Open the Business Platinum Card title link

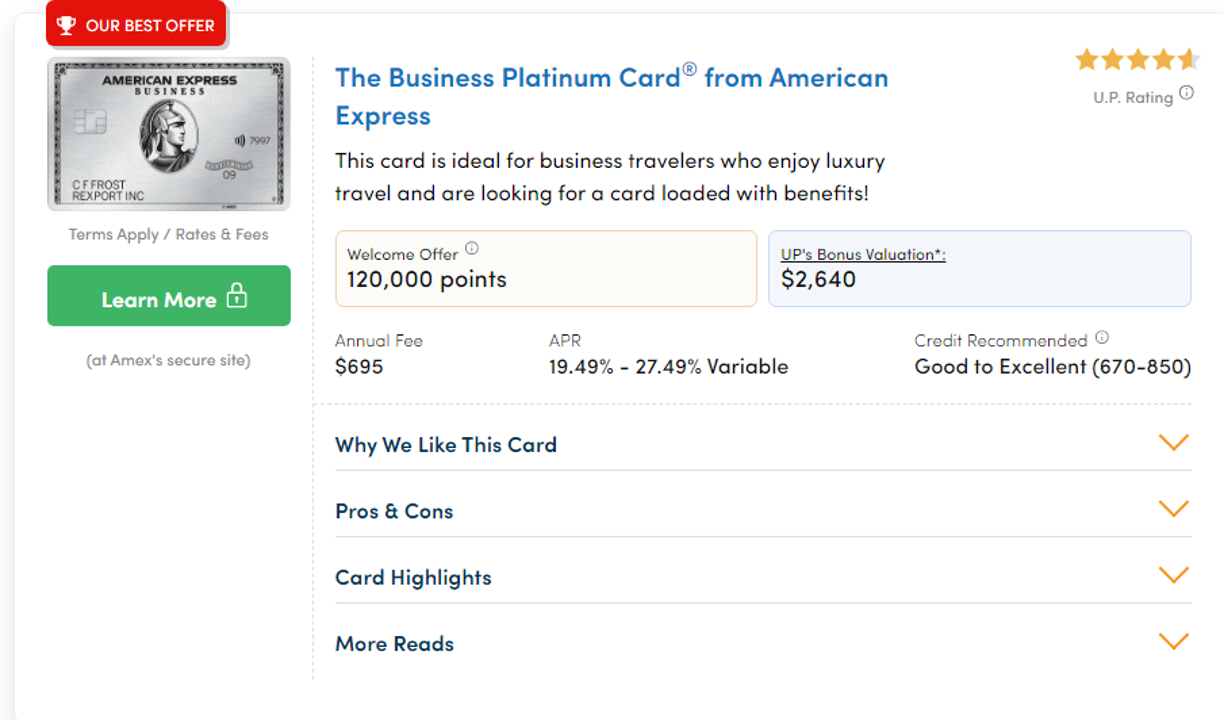tap(612, 96)
